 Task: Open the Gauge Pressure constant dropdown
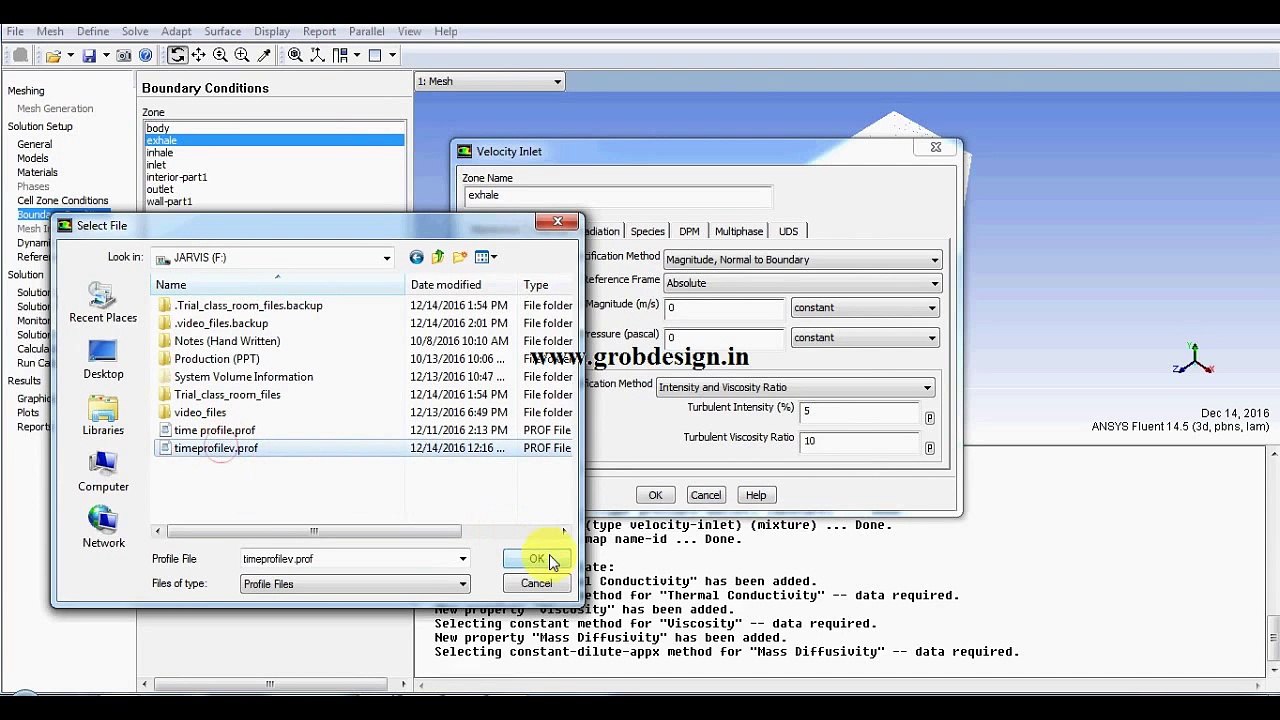865,338
